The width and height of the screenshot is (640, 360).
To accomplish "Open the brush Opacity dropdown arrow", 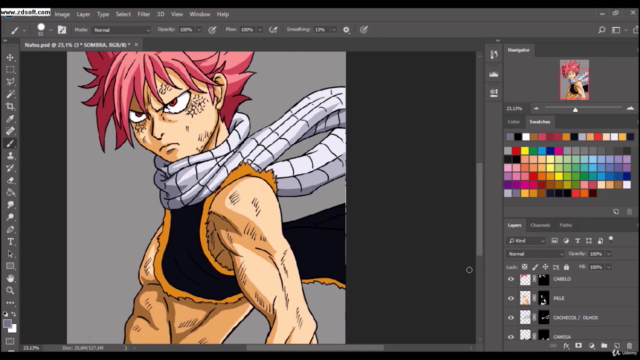I will click(x=199, y=30).
